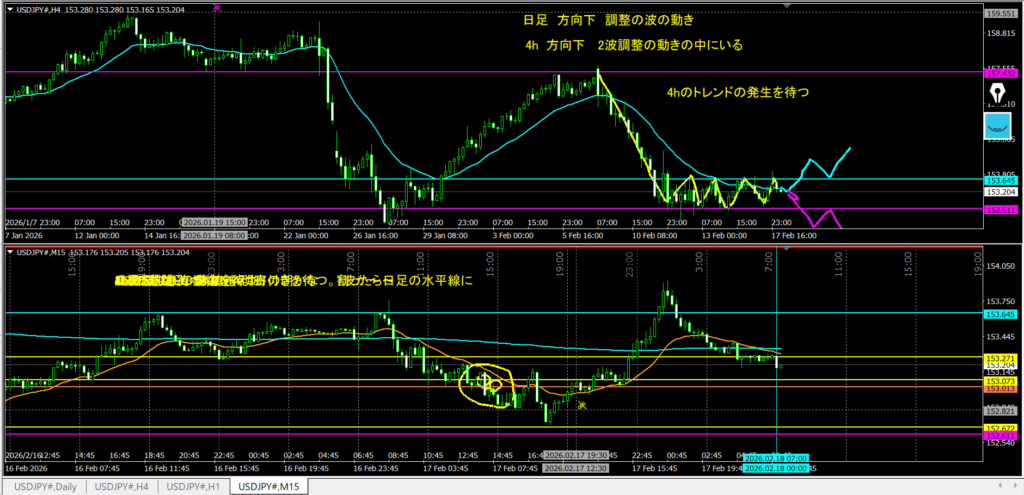
Task: Switch to the USDJPY#,H4 tab
Action: tap(123, 486)
